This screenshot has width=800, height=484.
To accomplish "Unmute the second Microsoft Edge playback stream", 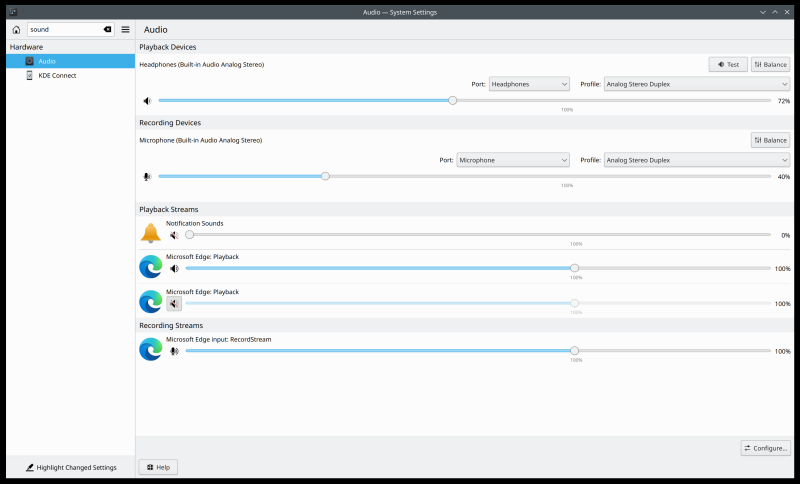I will pyautogui.click(x=174, y=303).
